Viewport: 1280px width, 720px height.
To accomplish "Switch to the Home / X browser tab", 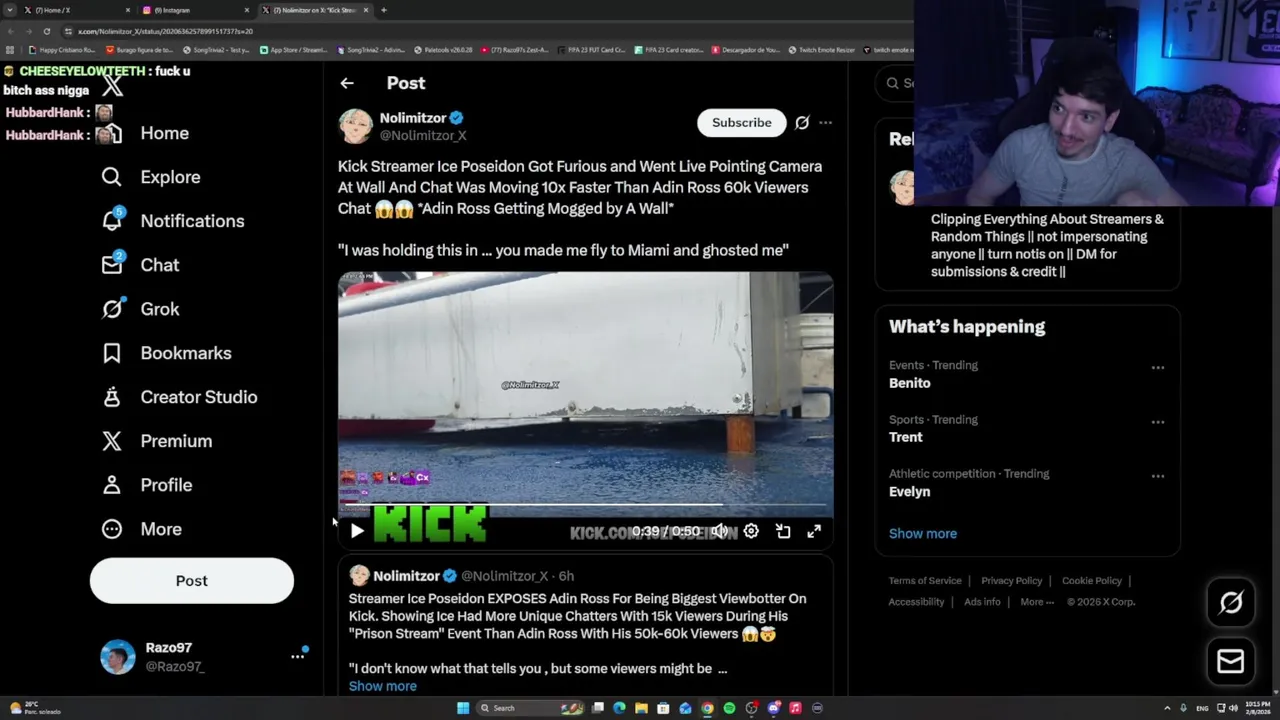I will 75,10.
